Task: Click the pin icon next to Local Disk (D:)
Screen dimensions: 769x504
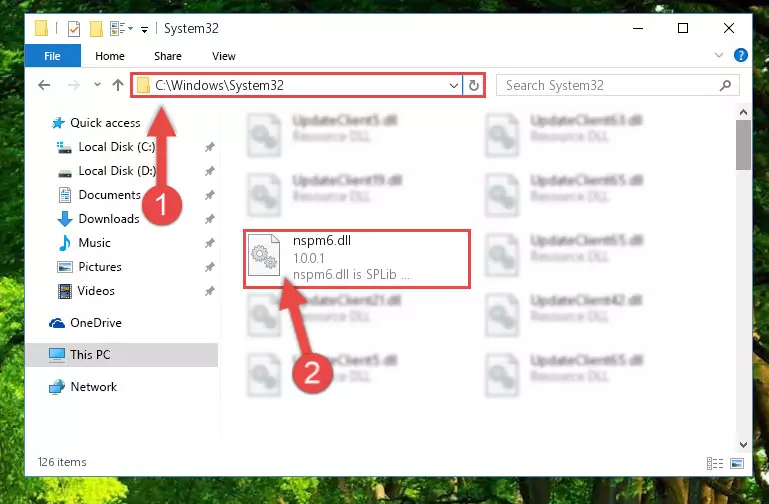Action: (x=209, y=171)
